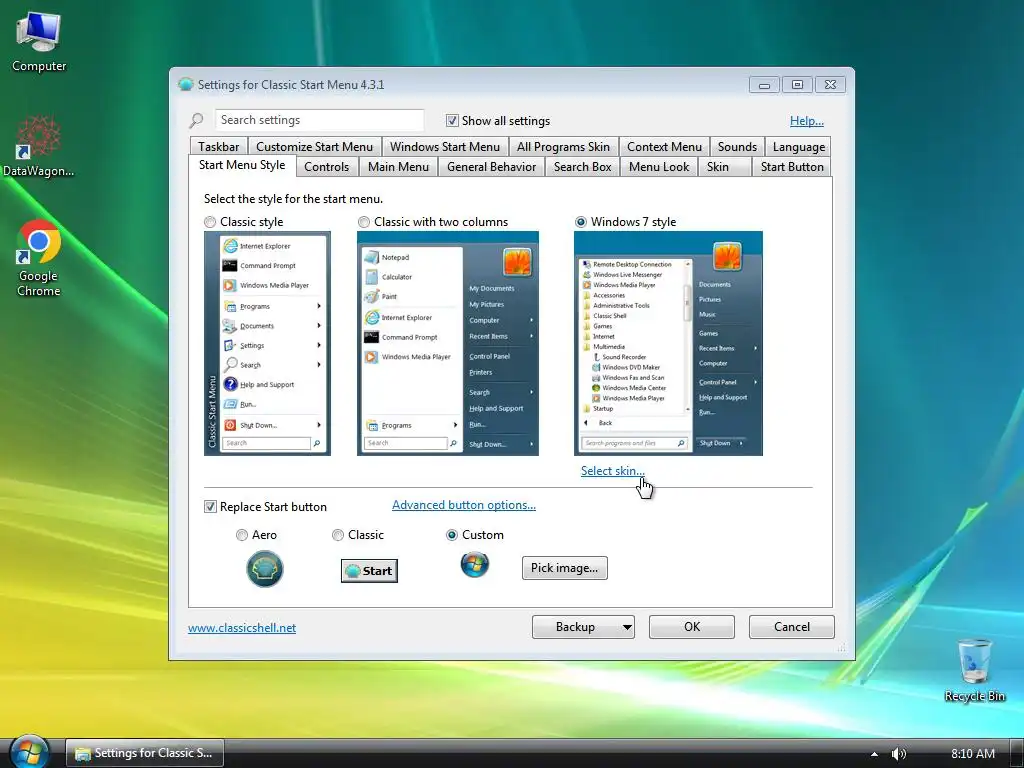Open the All Programs Skin tab

pyautogui.click(x=563, y=147)
